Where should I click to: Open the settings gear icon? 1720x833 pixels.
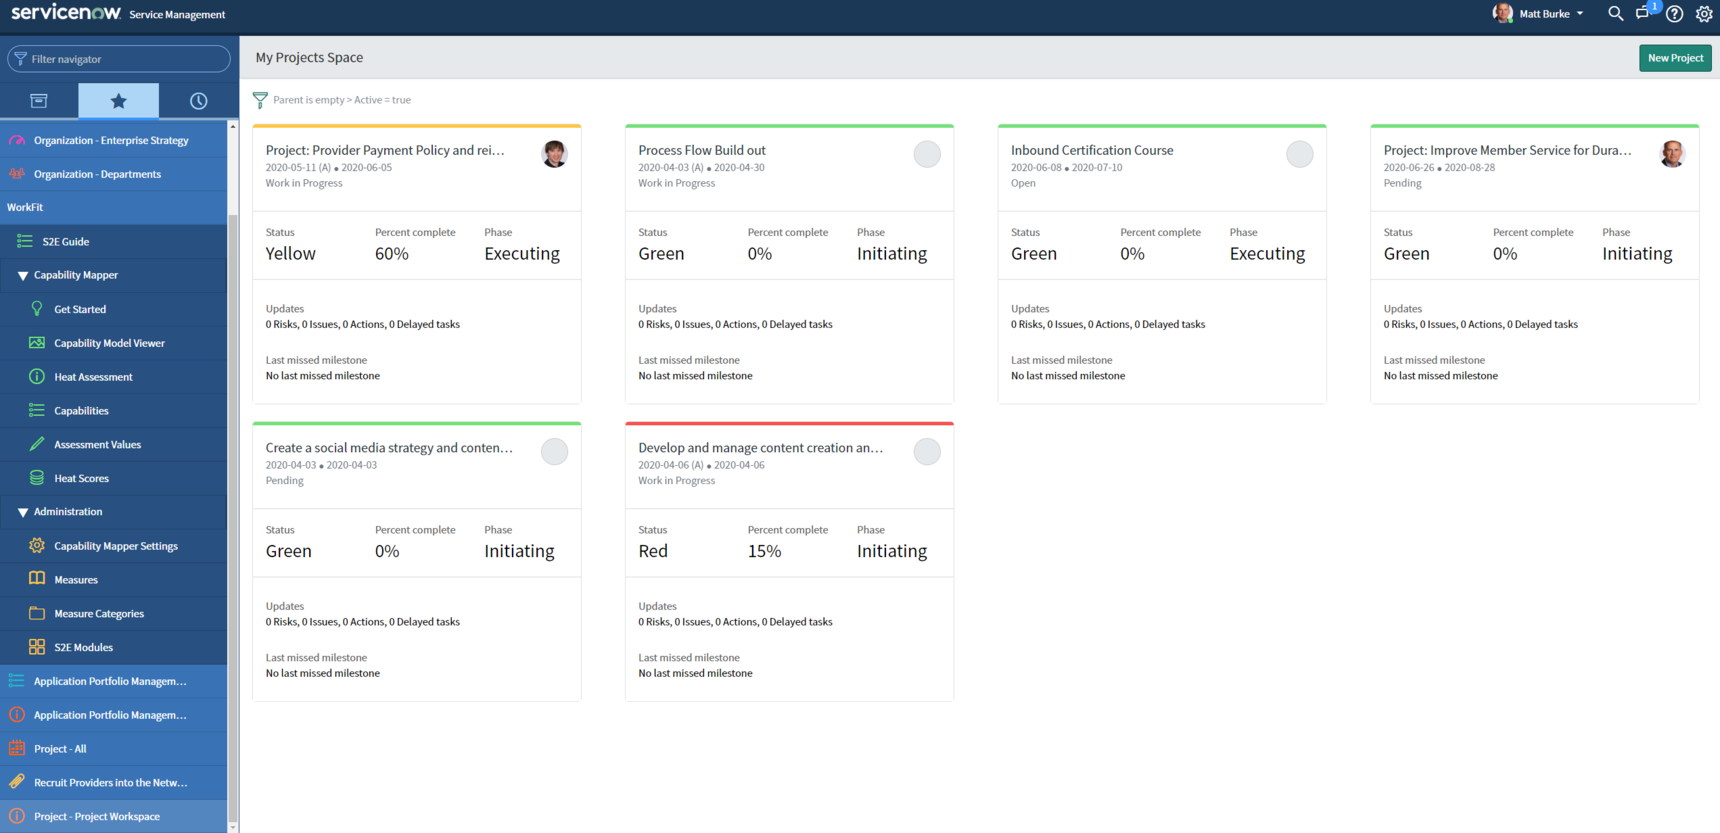coord(1704,14)
